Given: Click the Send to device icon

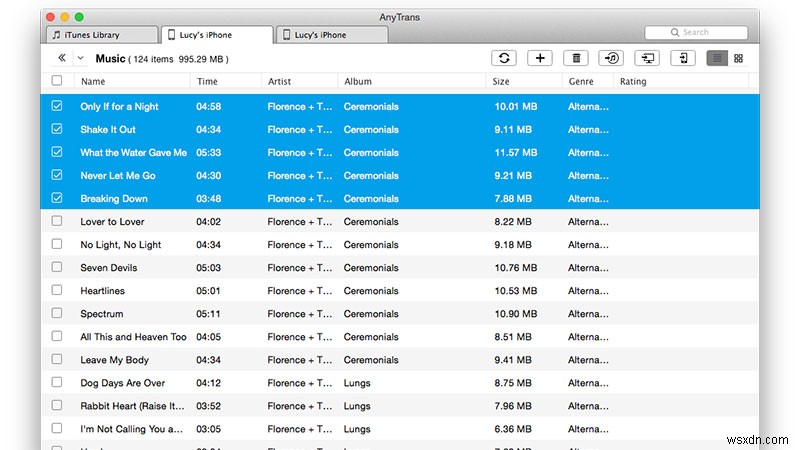Looking at the screenshot, I should click(683, 58).
